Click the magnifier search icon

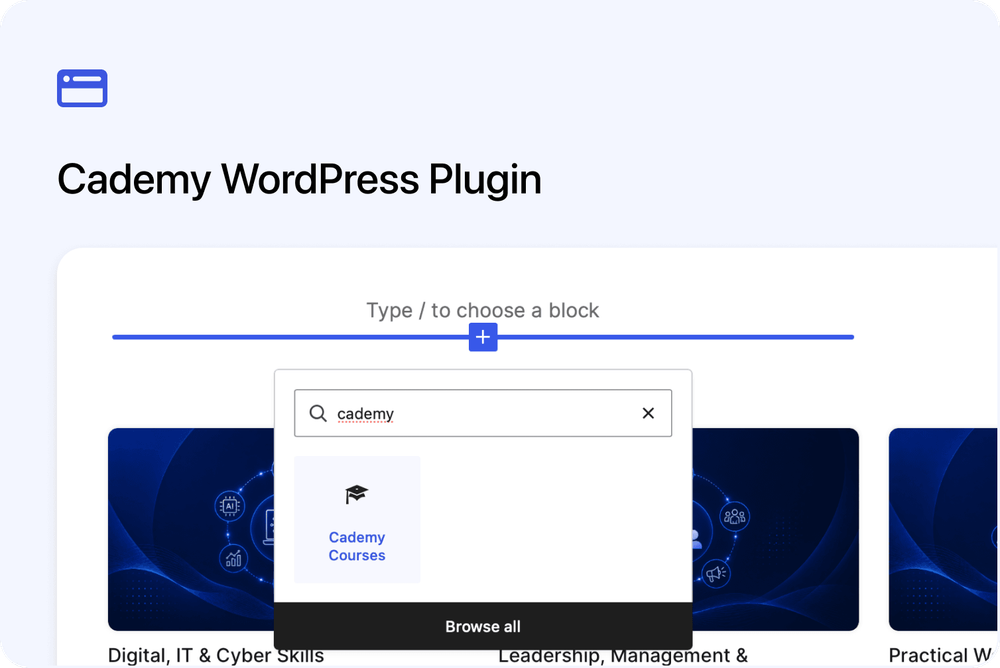coord(318,413)
